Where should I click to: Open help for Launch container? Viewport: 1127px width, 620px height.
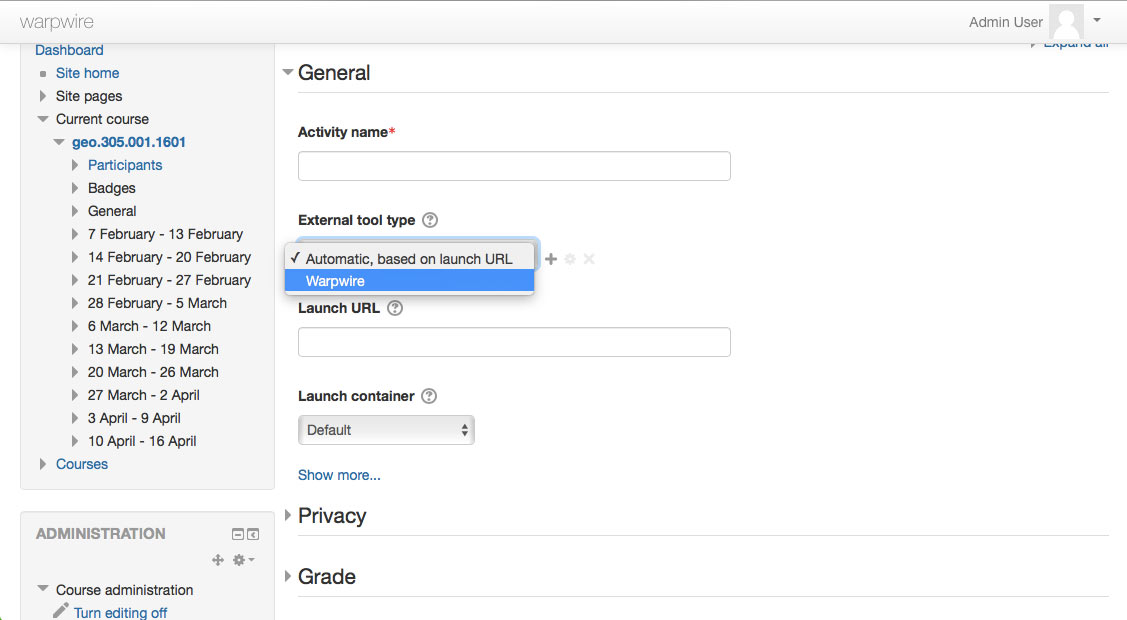pos(429,396)
